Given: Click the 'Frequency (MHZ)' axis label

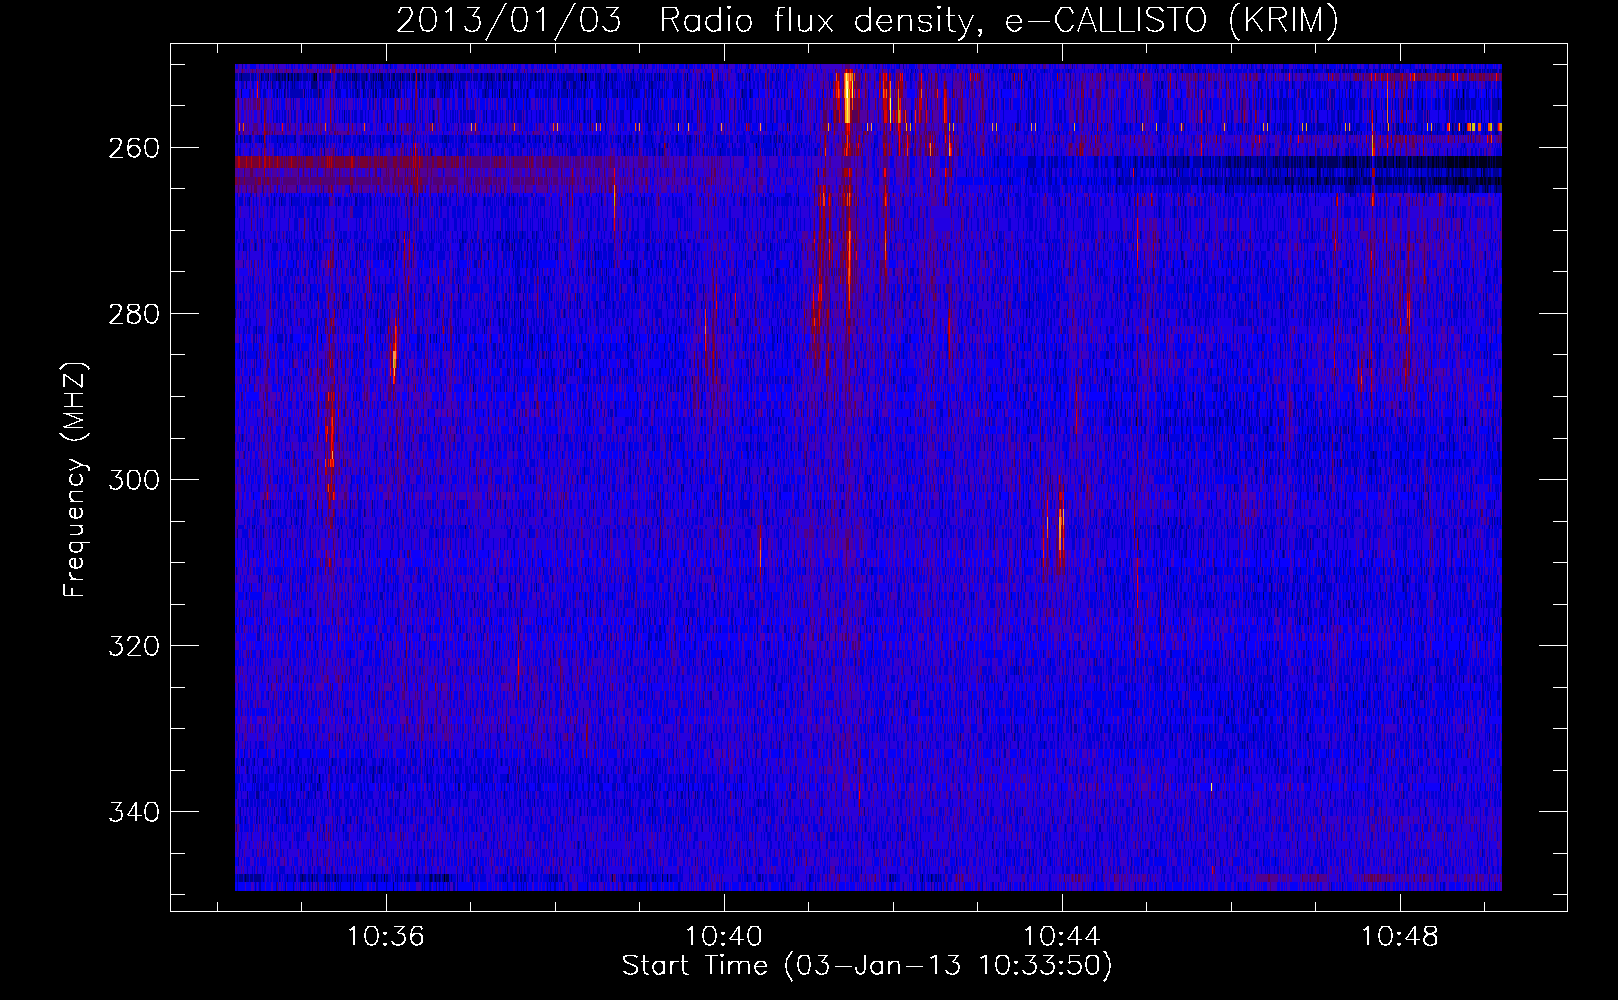Looking at the screenshot, I should click(x=75, y=480).
